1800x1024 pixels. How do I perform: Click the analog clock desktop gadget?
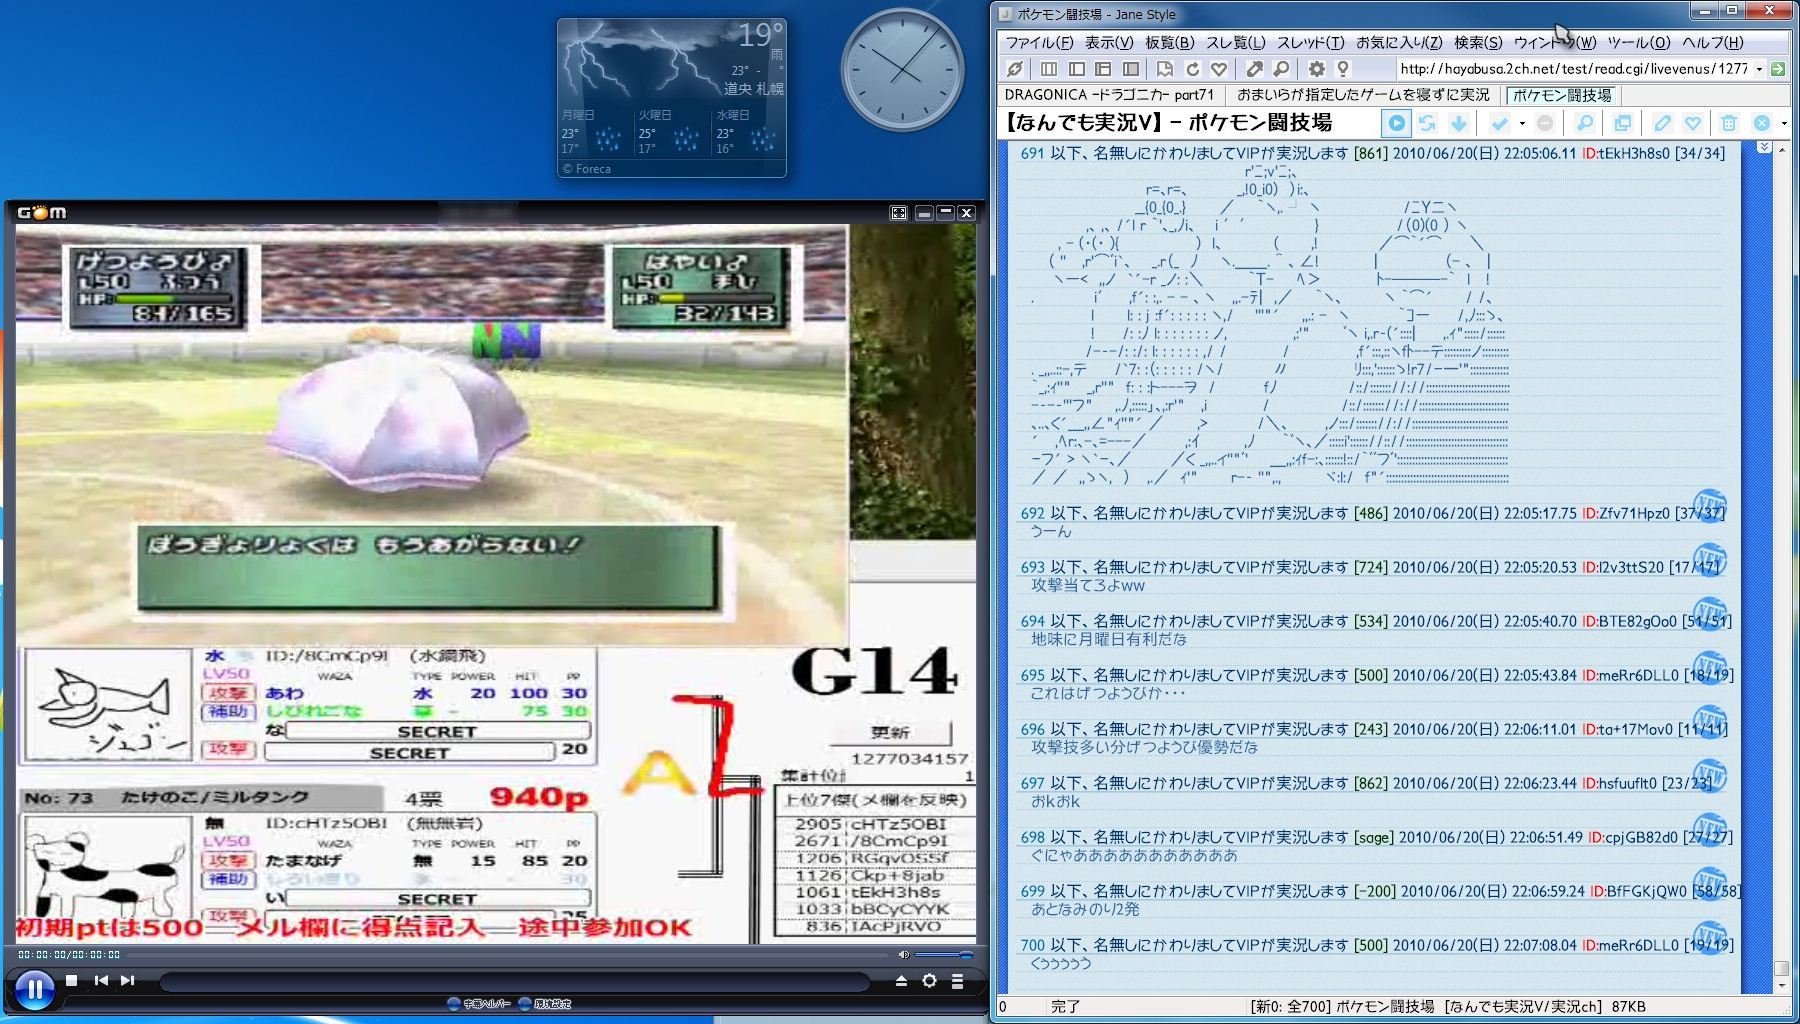902,70
